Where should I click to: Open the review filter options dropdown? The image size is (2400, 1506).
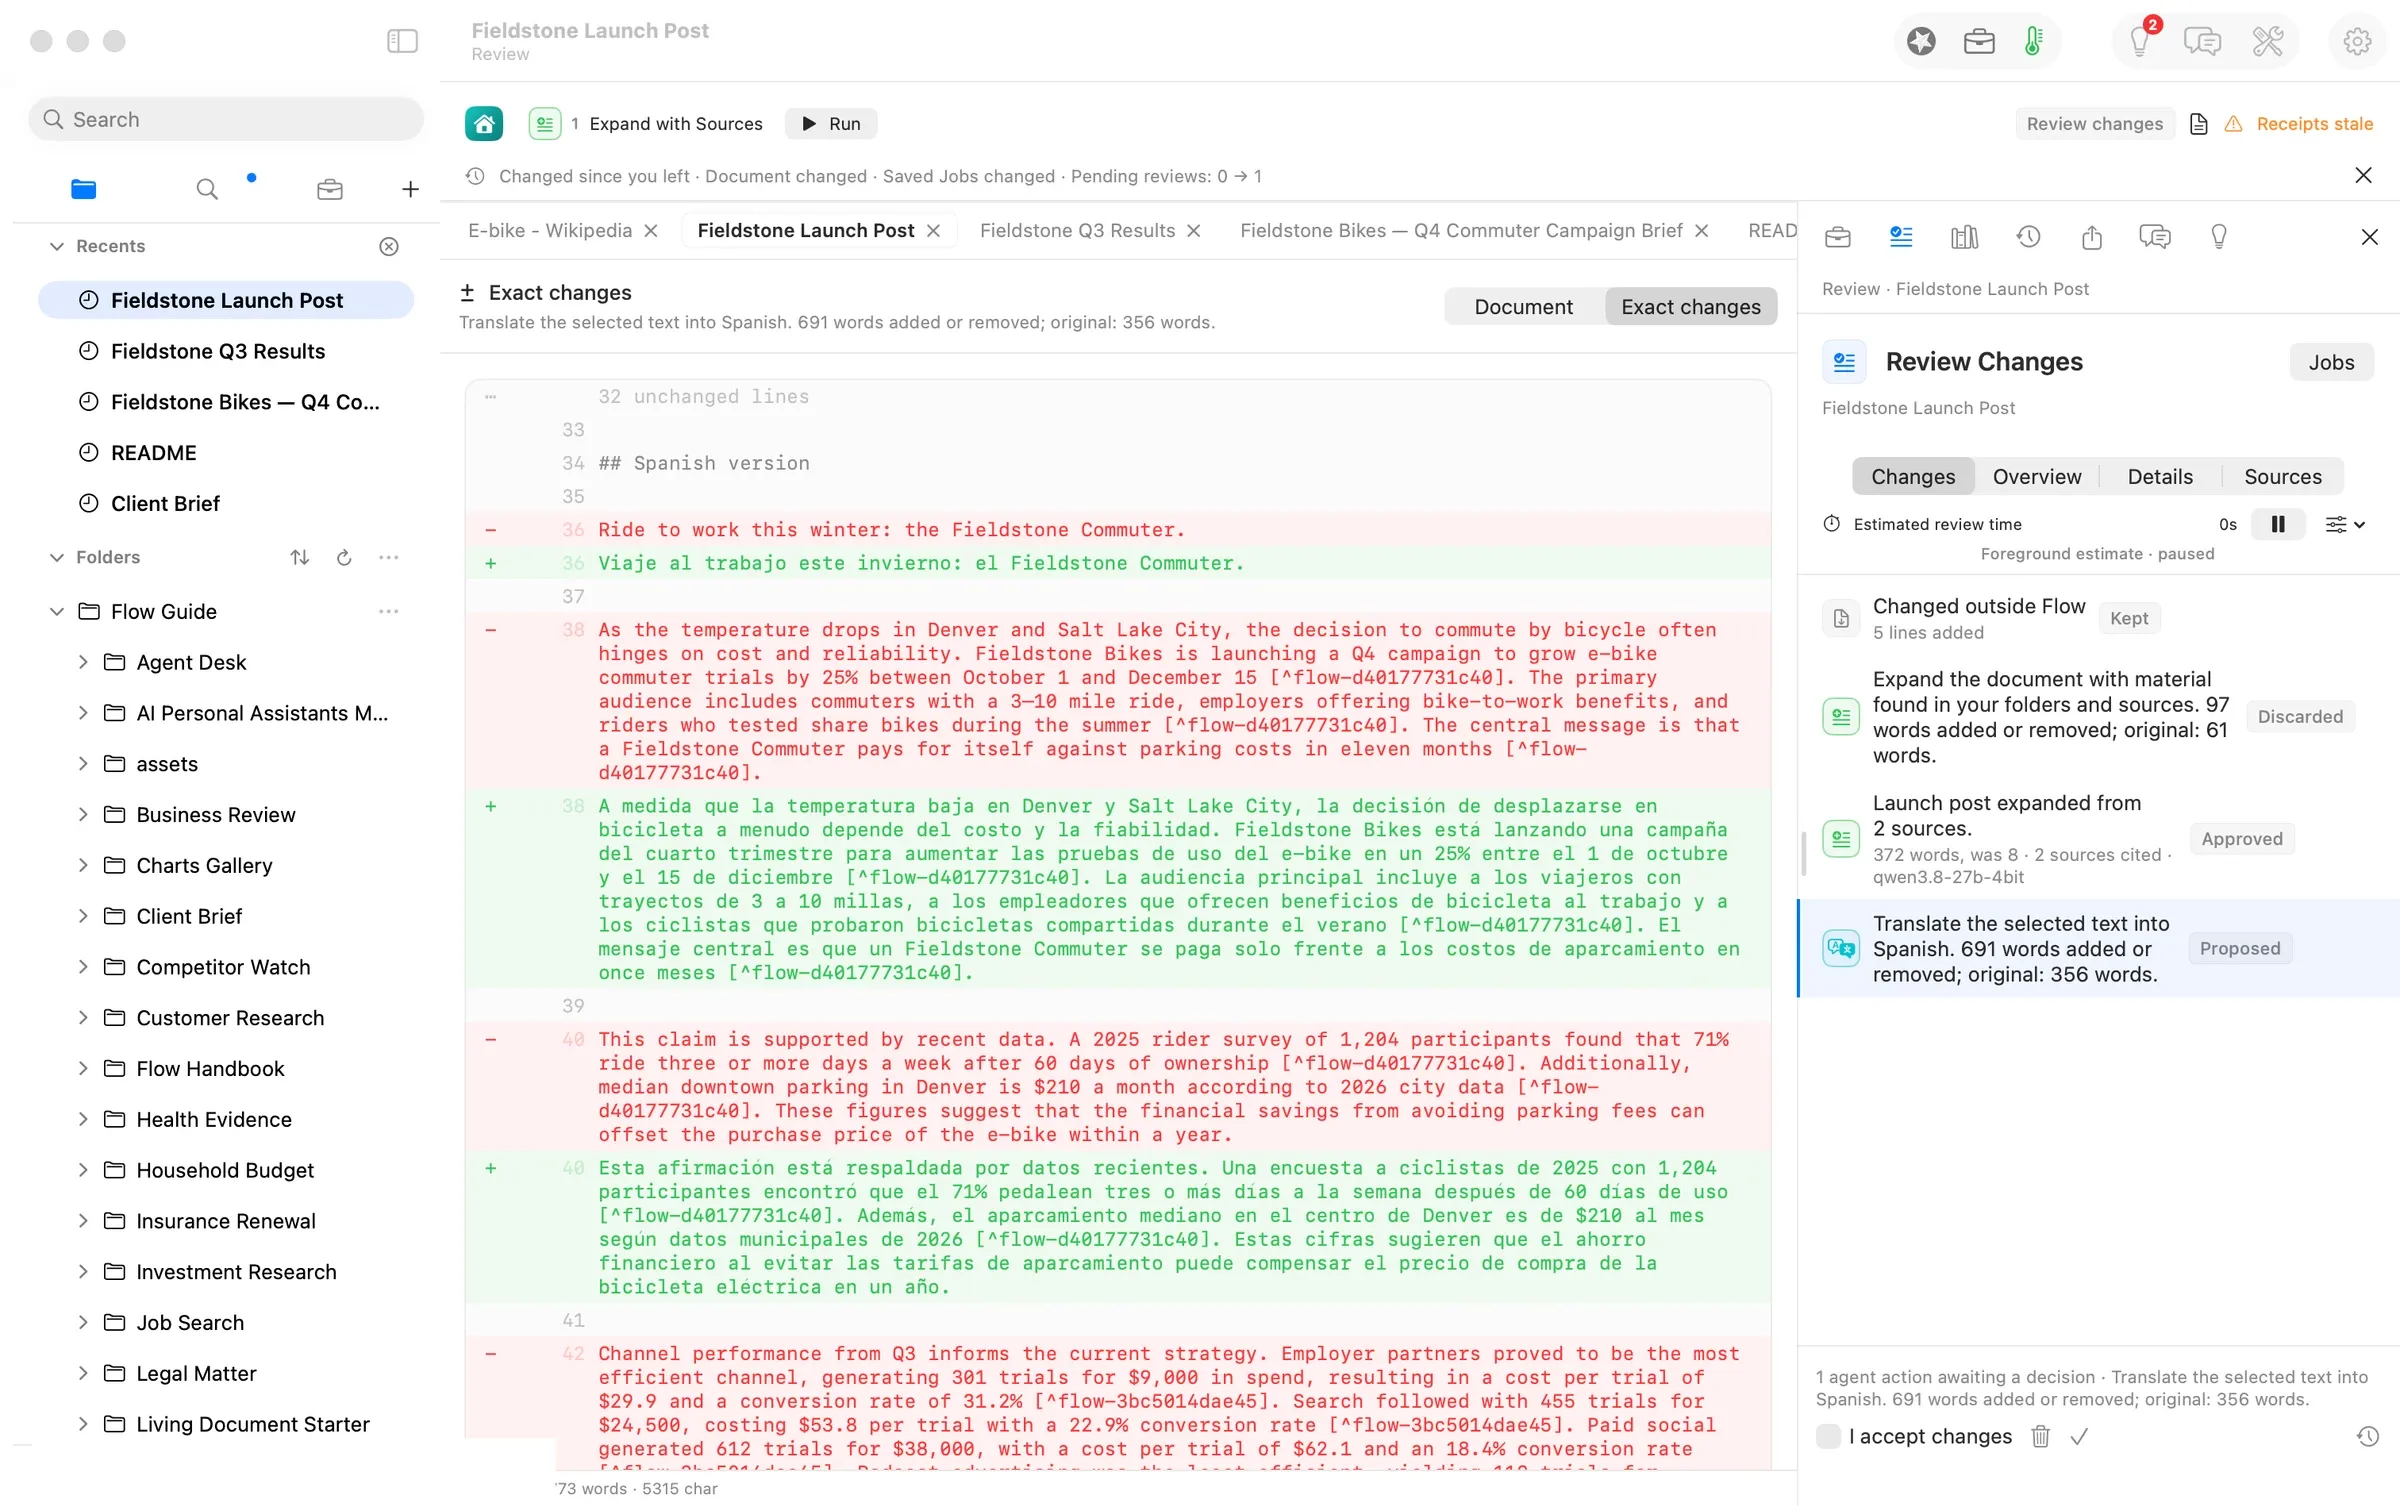2345,524
